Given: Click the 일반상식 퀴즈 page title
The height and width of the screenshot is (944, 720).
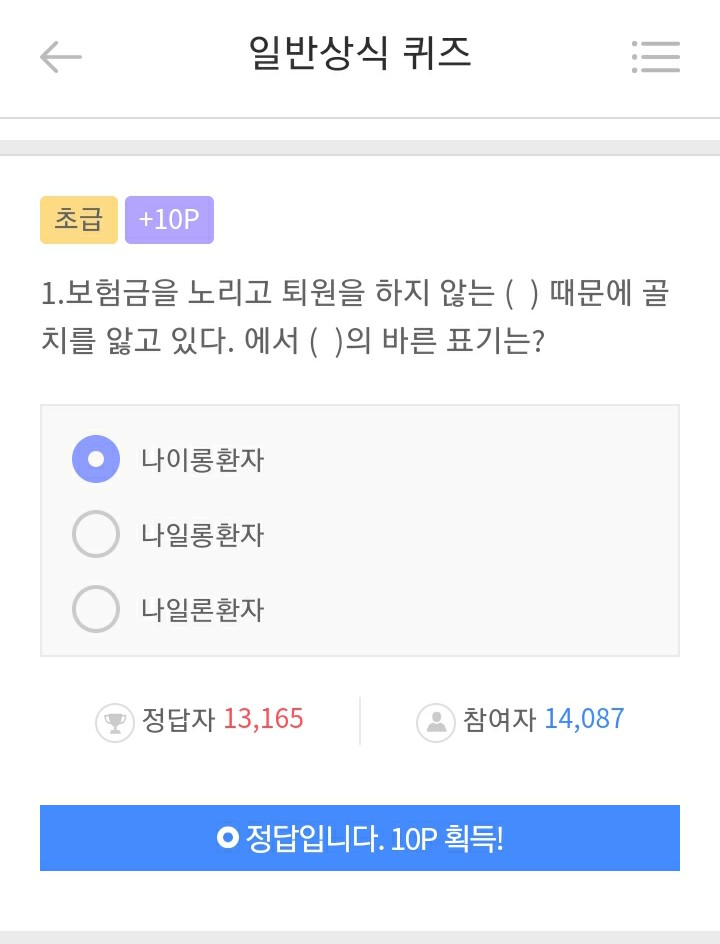Looking at the screenshot, I should [360, 54].
